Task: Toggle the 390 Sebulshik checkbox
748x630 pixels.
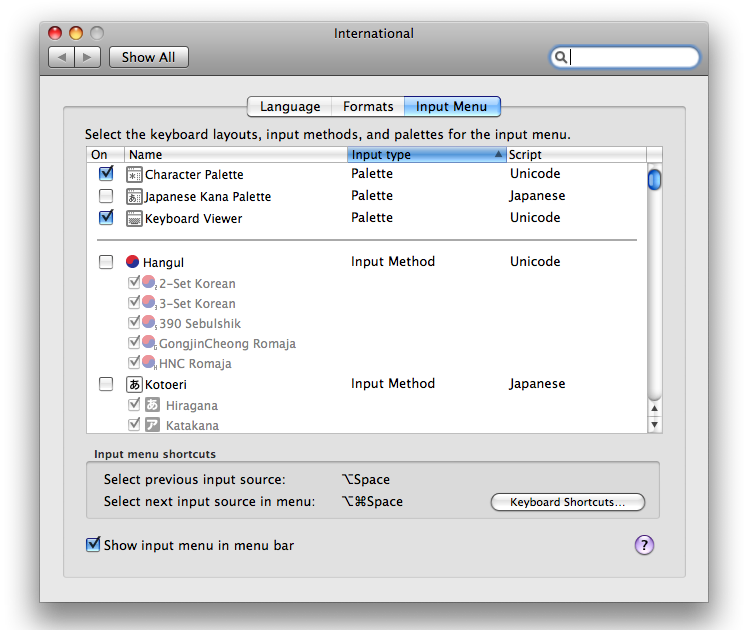Action: point(134,322)
